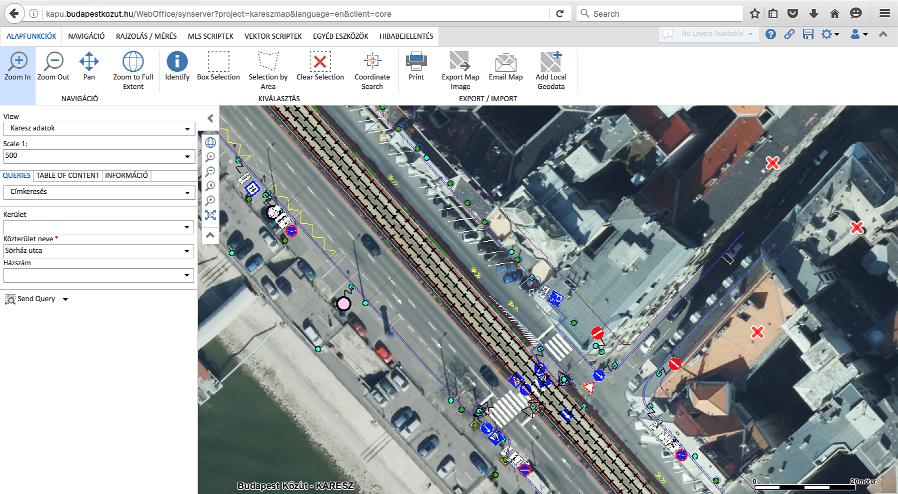Activate the Identify info tool
This screenshot has width=898, height=494.
click(x=177, y=66)
